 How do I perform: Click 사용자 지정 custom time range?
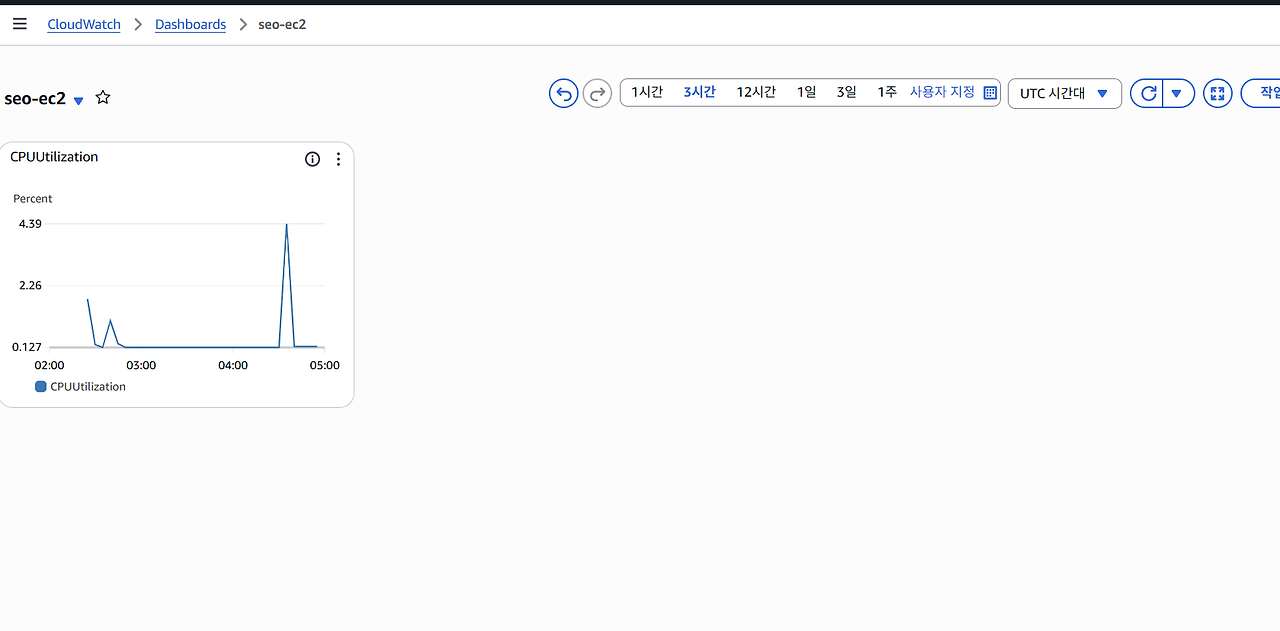pyautogui.click(x=943, y=91)
